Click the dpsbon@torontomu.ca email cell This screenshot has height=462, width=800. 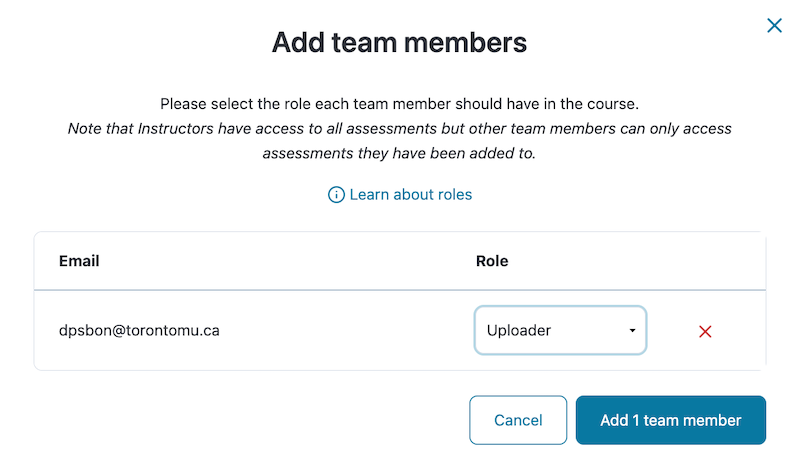point(139,330)
